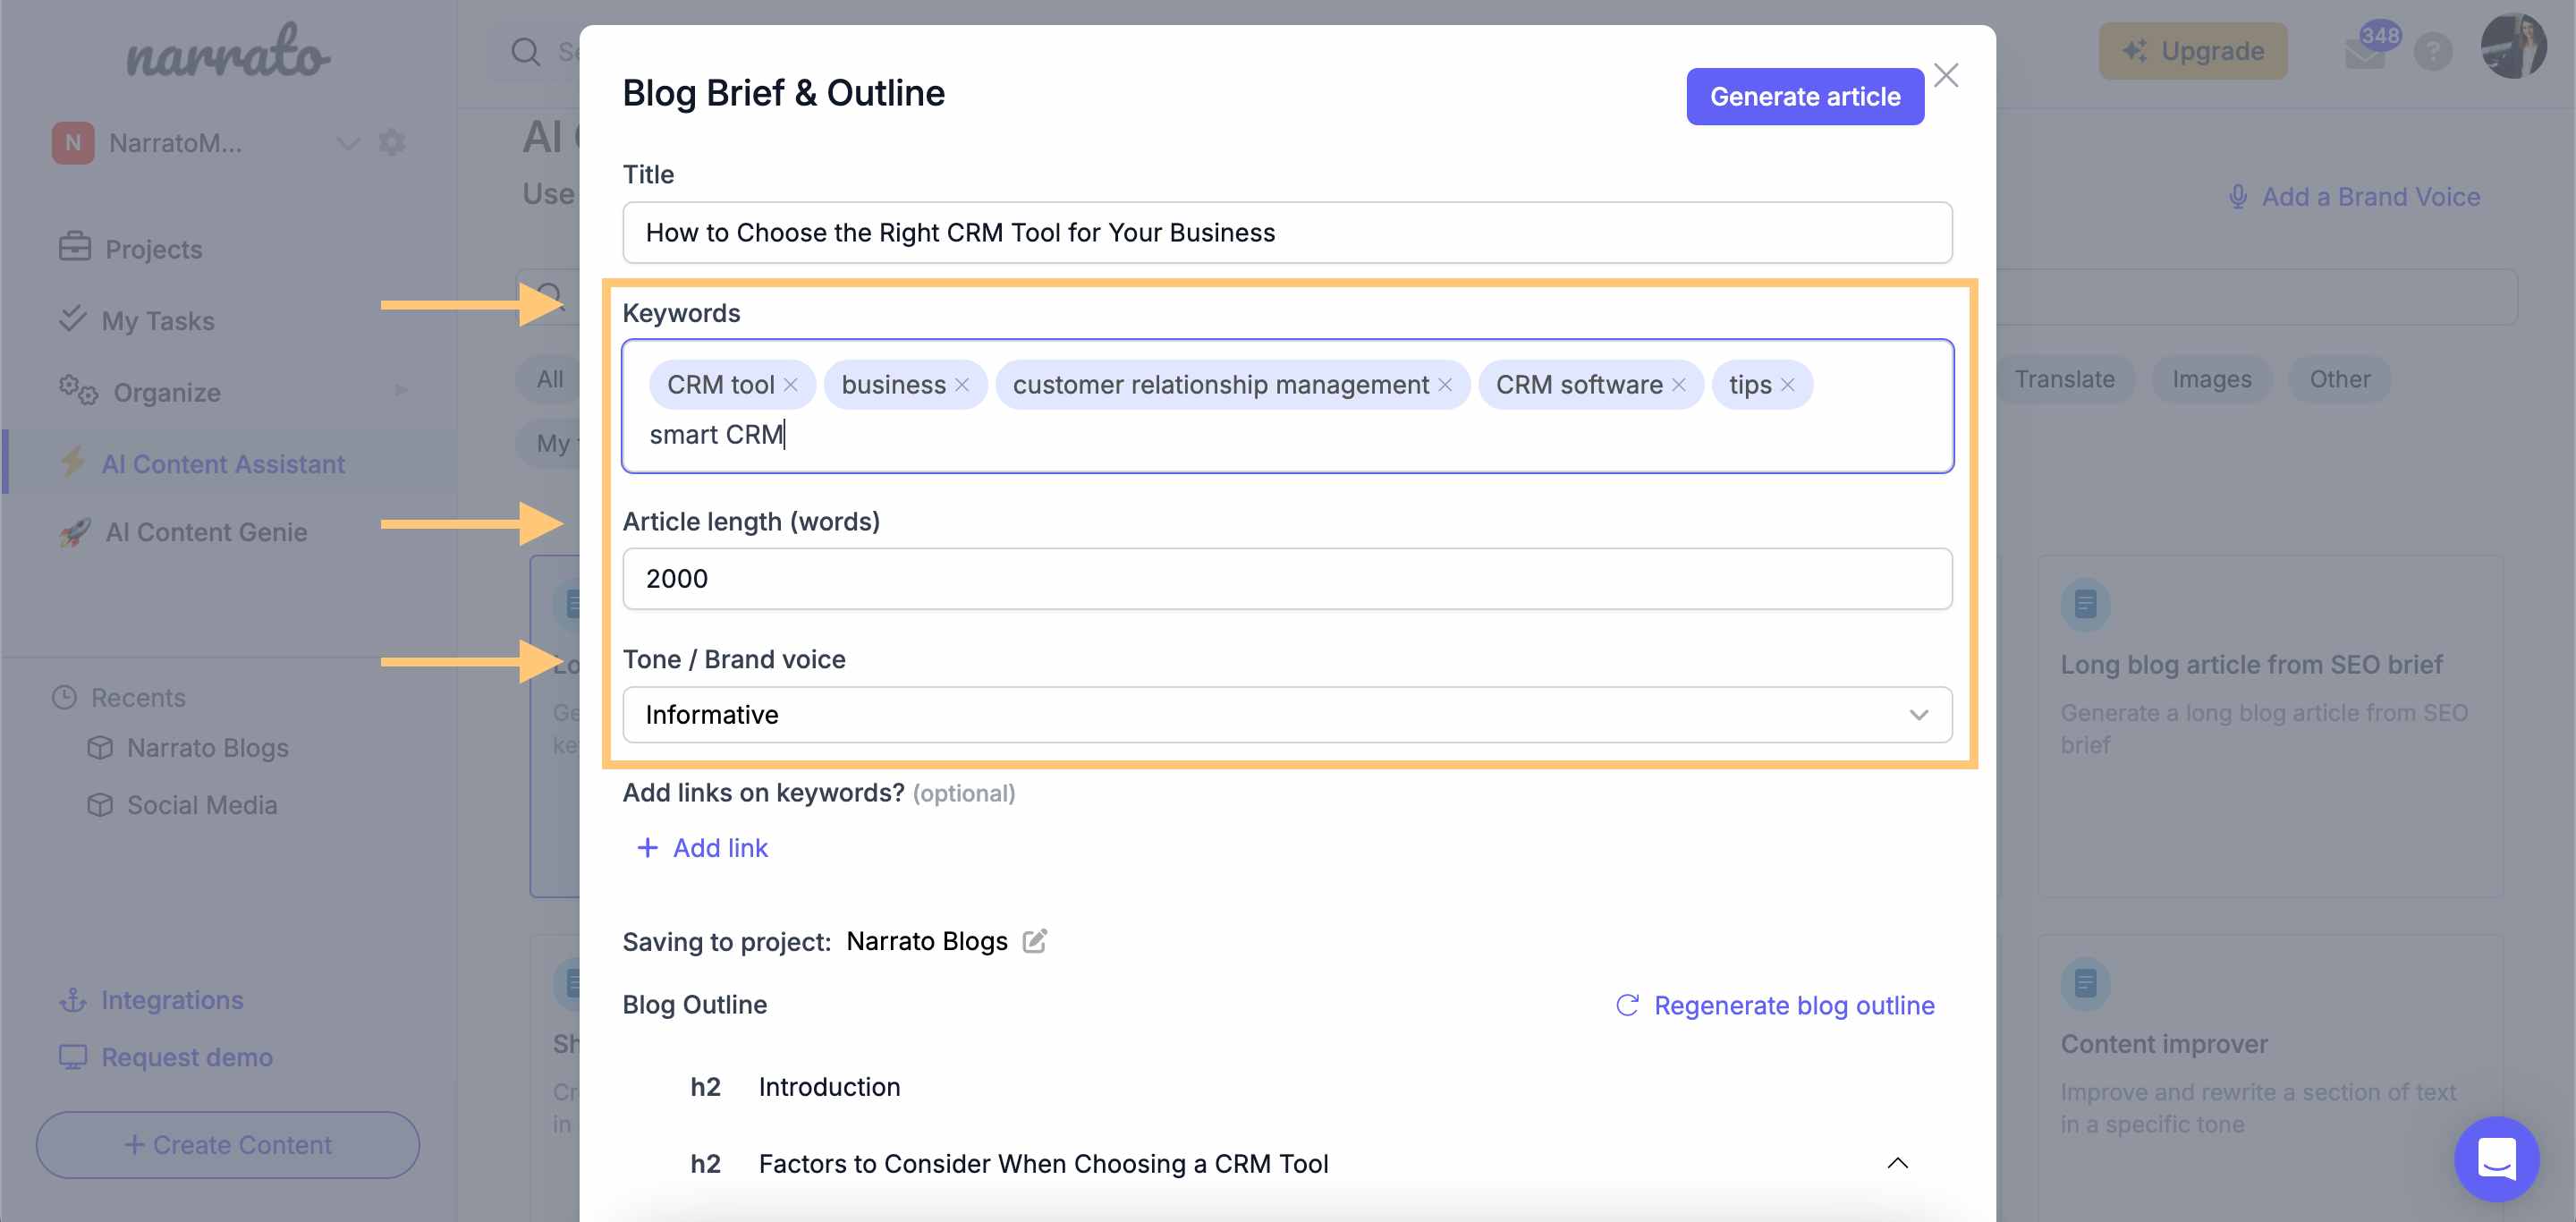Open the chat support bubble
Image resolution: width=2576 pixels, height=1222 pixels.
pos(2496,1158)
